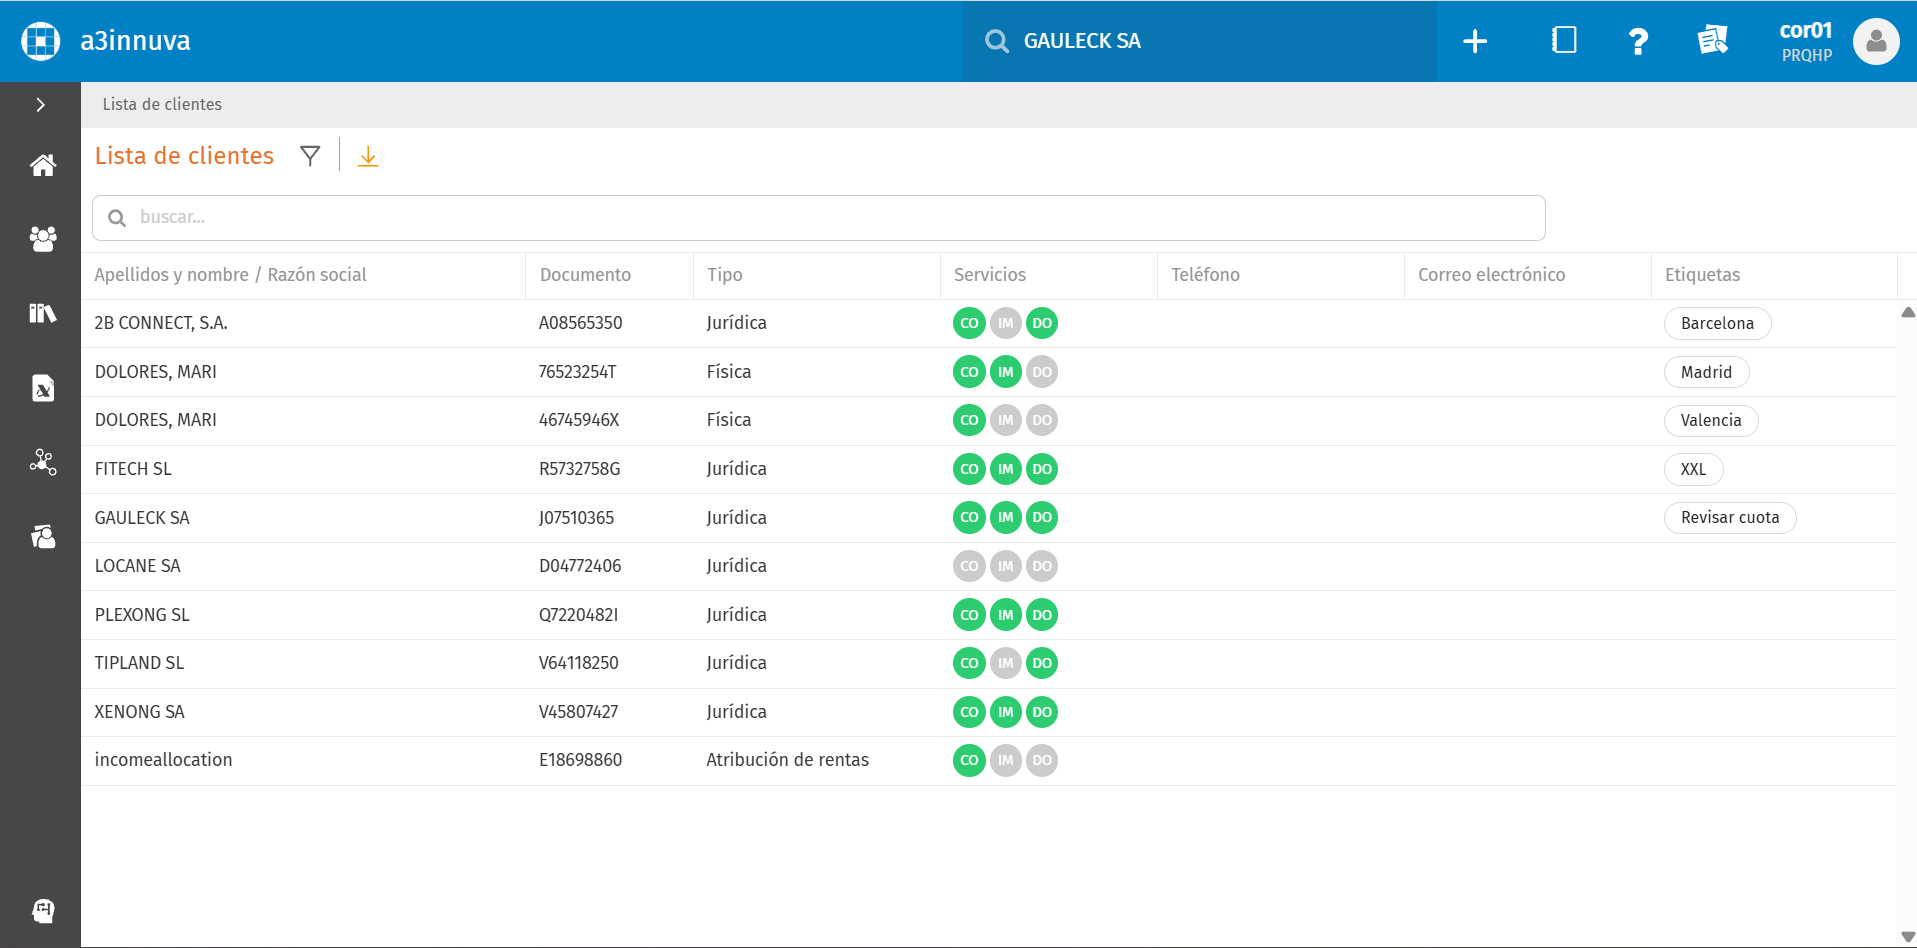Open the news reader icon in top bar
The width and height of the screenshot is (1917, 948).
pos(1712,40)
